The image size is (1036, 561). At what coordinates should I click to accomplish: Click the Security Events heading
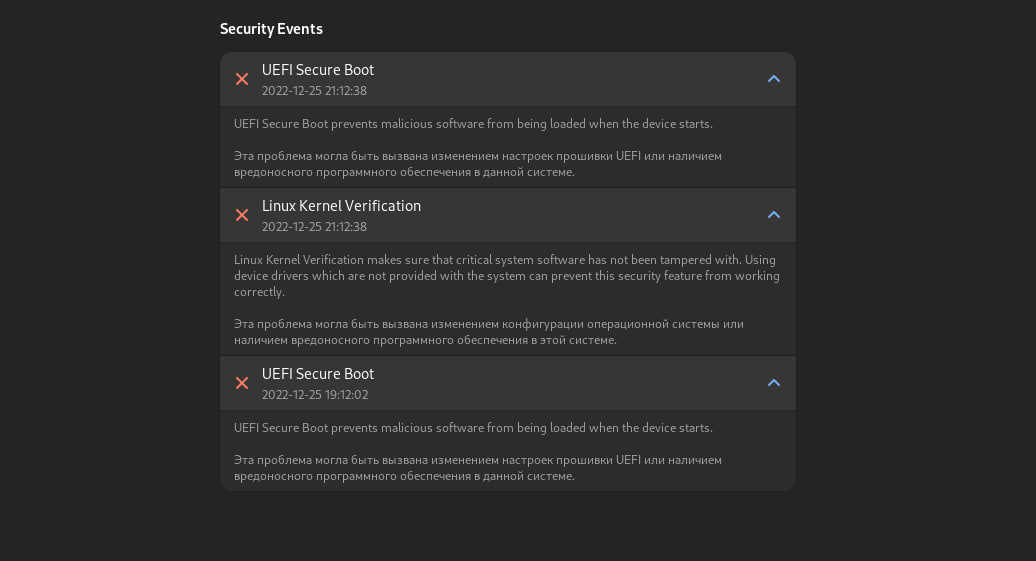[271, 29]
